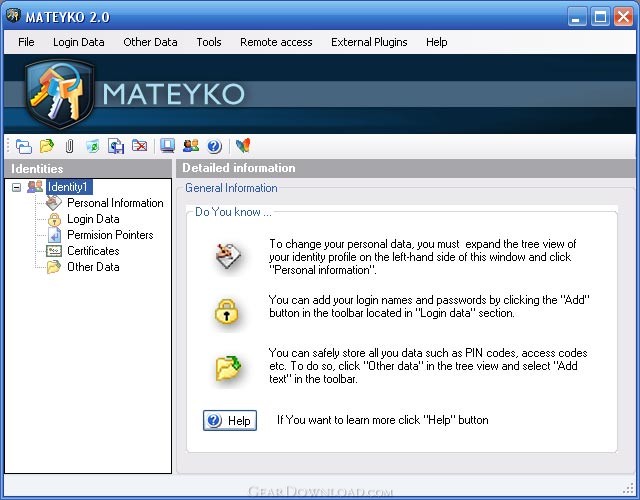Click the MATEYKO title bar app icon
The image size is (640, 500).
point(13,16)
